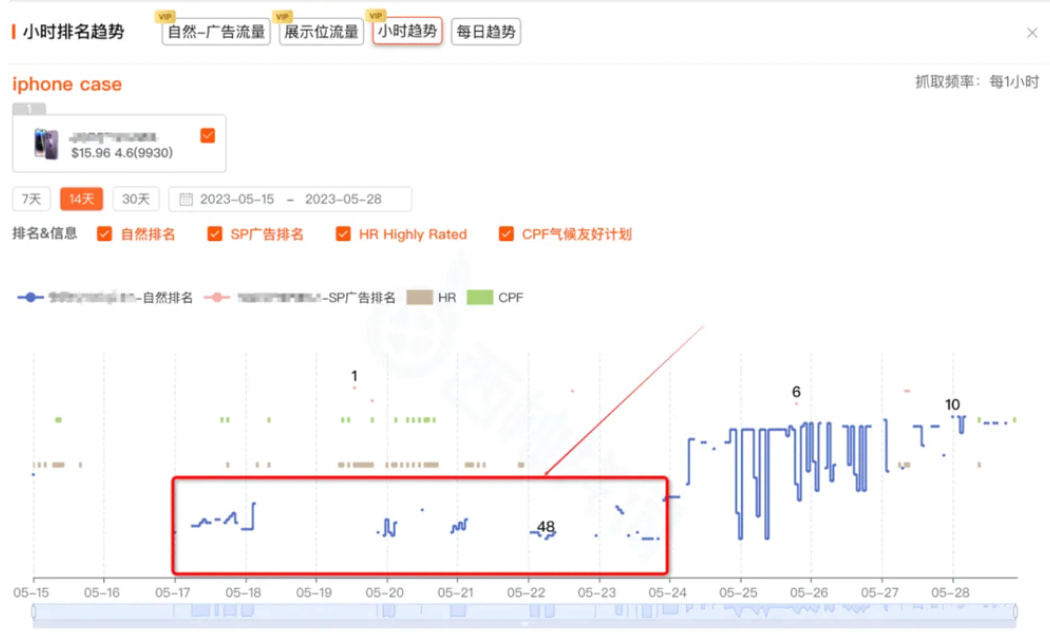The image size is (1050, 635).
Task: Toggle the 自然排名 checkbox
Action: pos(104,234)
